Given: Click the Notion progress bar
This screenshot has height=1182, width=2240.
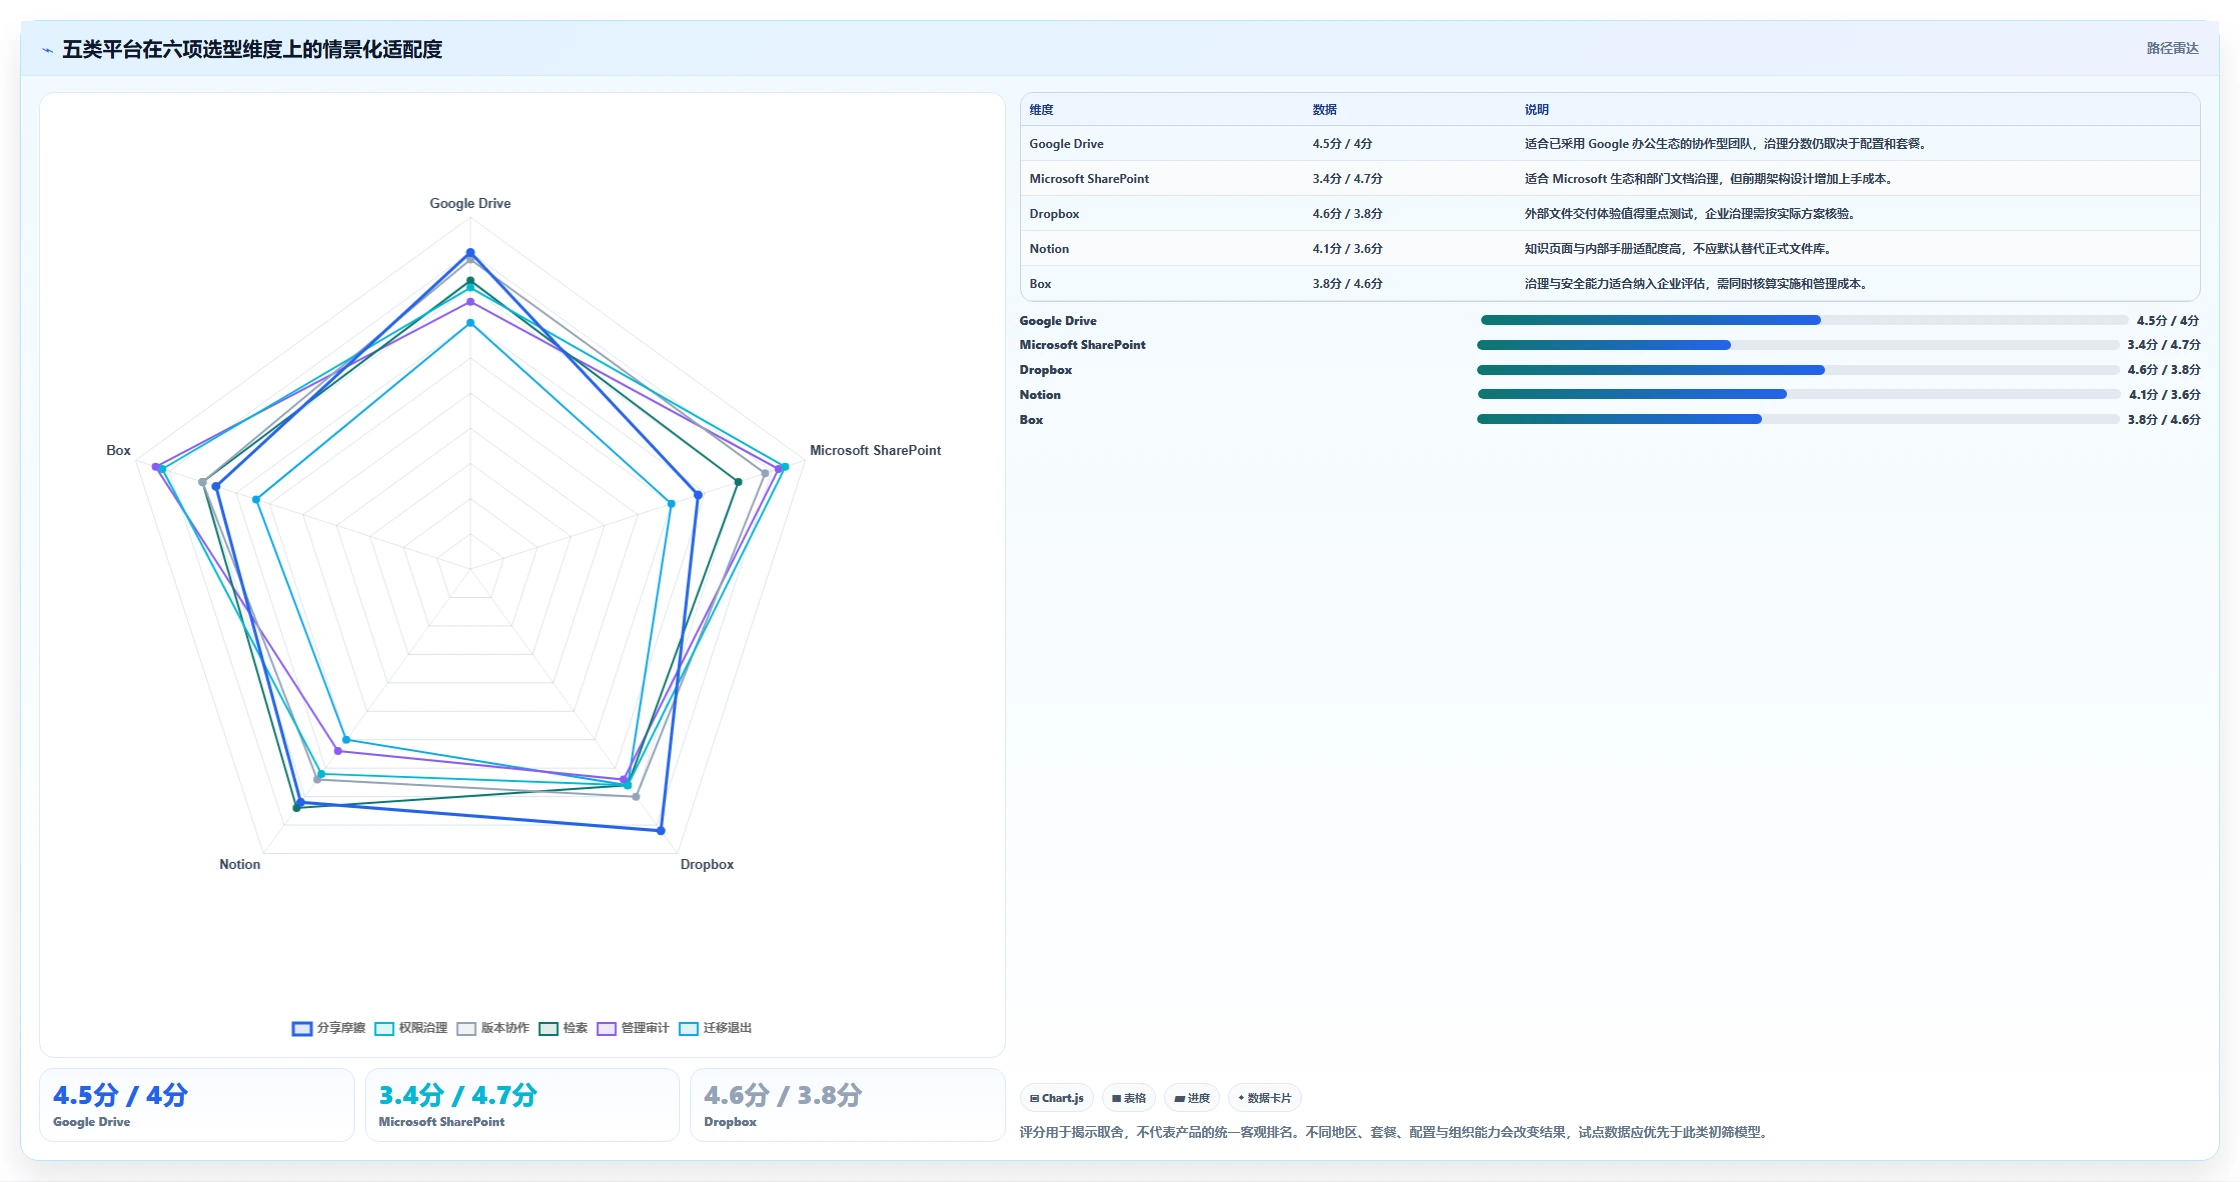Looking at the screenshot, I should tap(1799, 394).
